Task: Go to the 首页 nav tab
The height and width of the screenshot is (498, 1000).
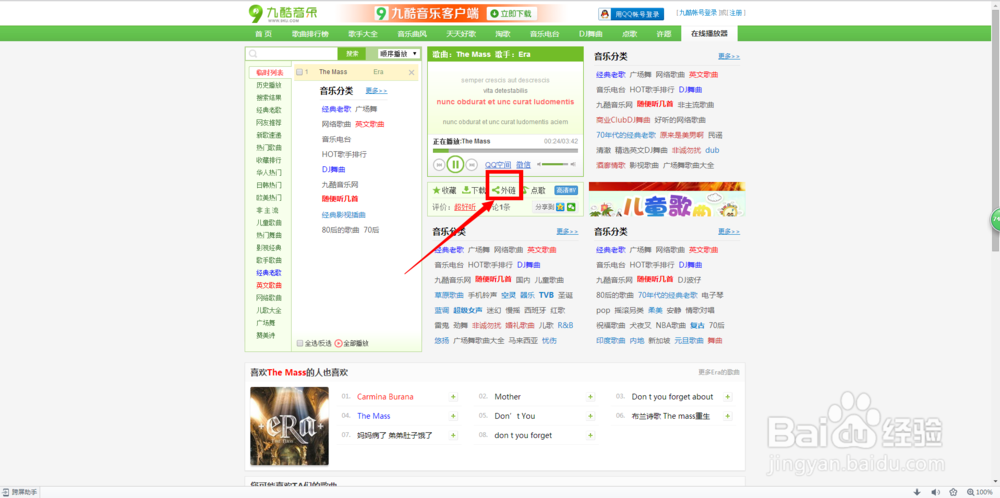Action: click(x=263, y=34)
